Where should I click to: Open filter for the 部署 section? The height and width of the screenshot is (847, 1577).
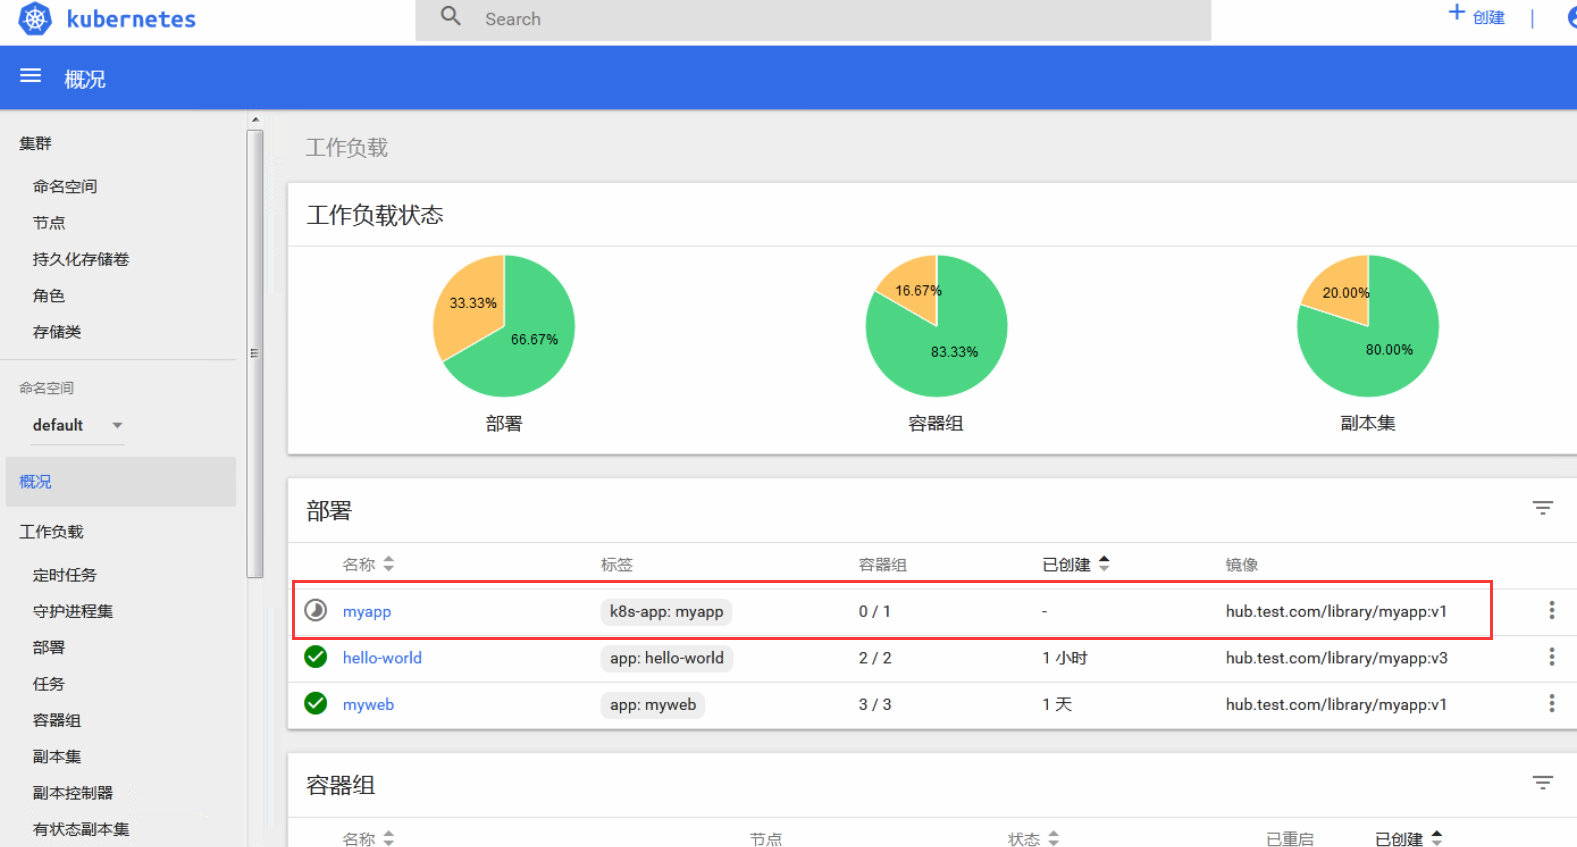click(1543, 508)
